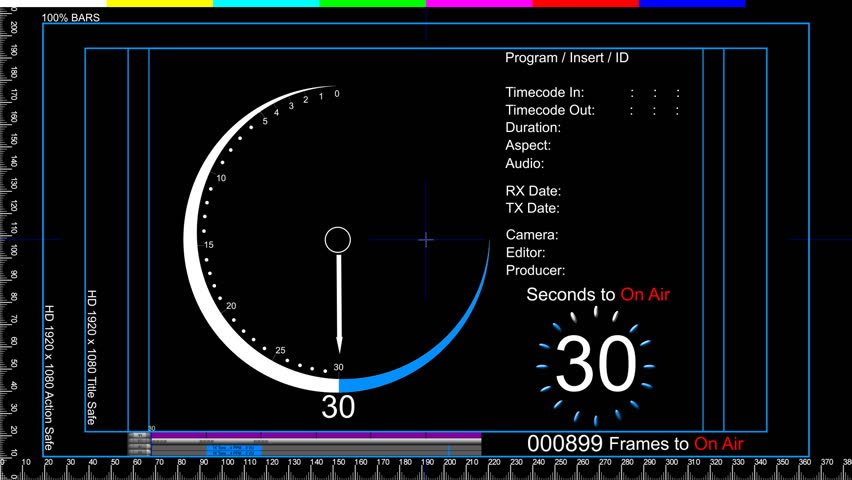Viewport: 852px width, 480px height.
Task: Click the red color bar at top
Action: [x=585, y=3]
